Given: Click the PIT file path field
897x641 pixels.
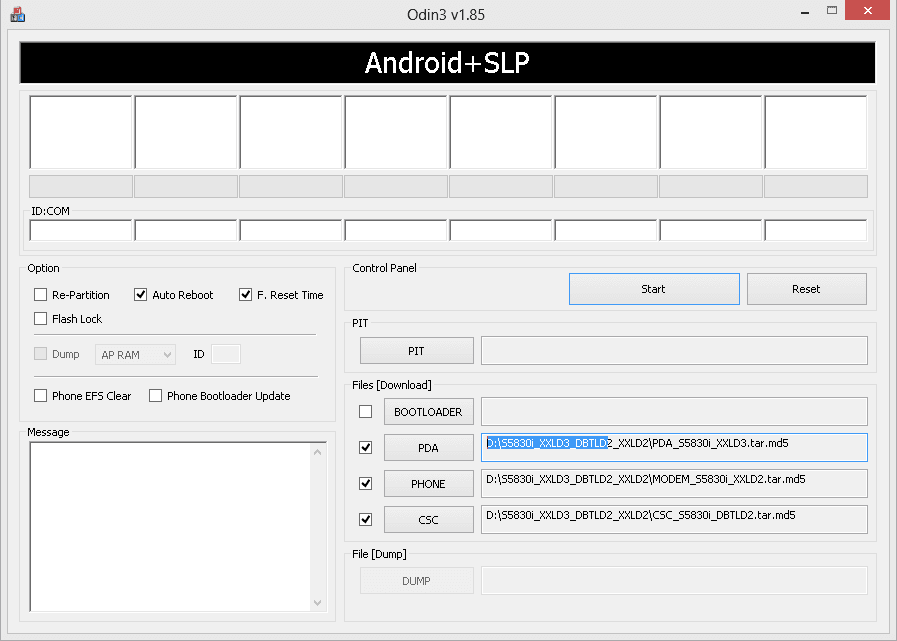Looking at the screenshot, I should click(674, 351).
